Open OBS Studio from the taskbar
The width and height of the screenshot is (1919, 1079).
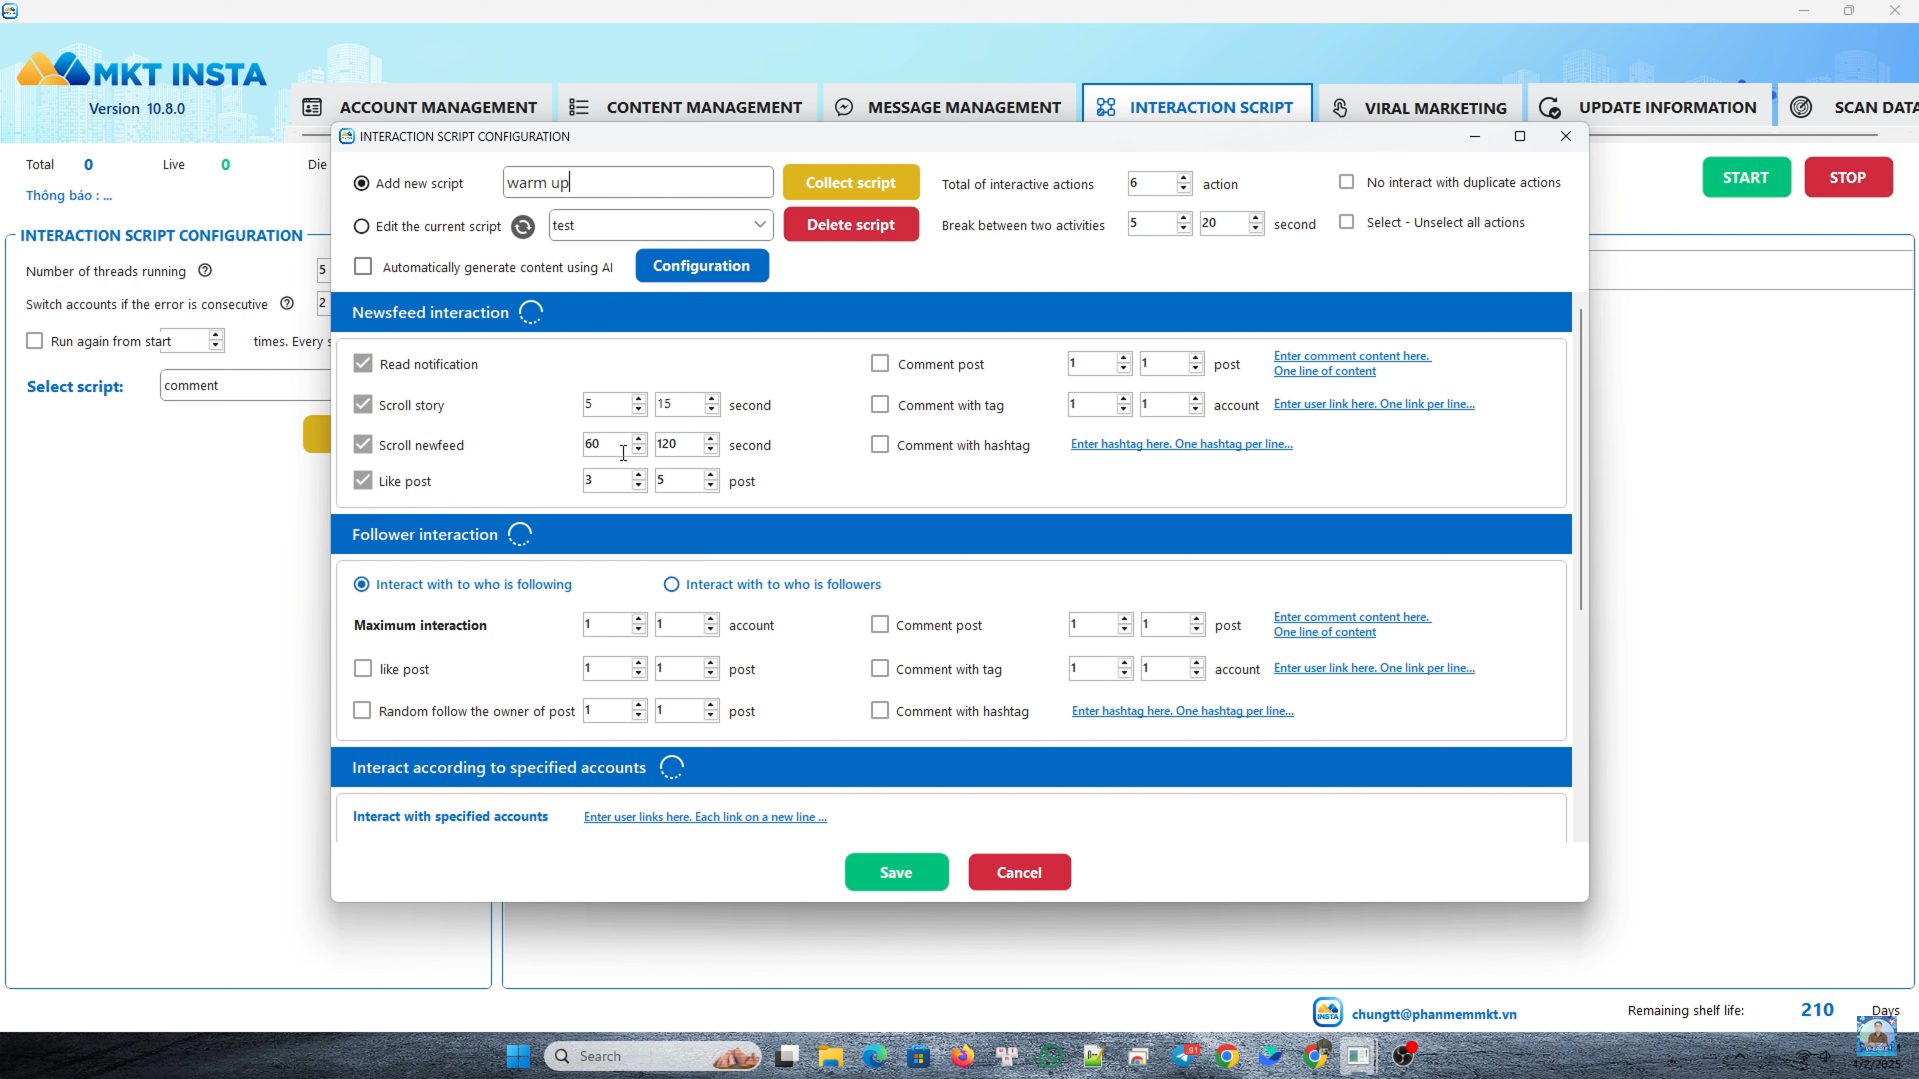coord(1404,1056)
